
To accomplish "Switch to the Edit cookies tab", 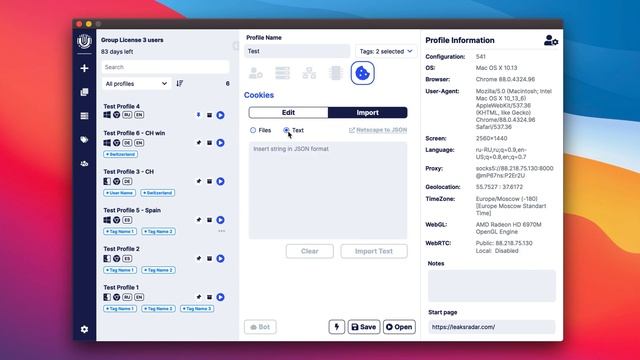I will point(288,113).
